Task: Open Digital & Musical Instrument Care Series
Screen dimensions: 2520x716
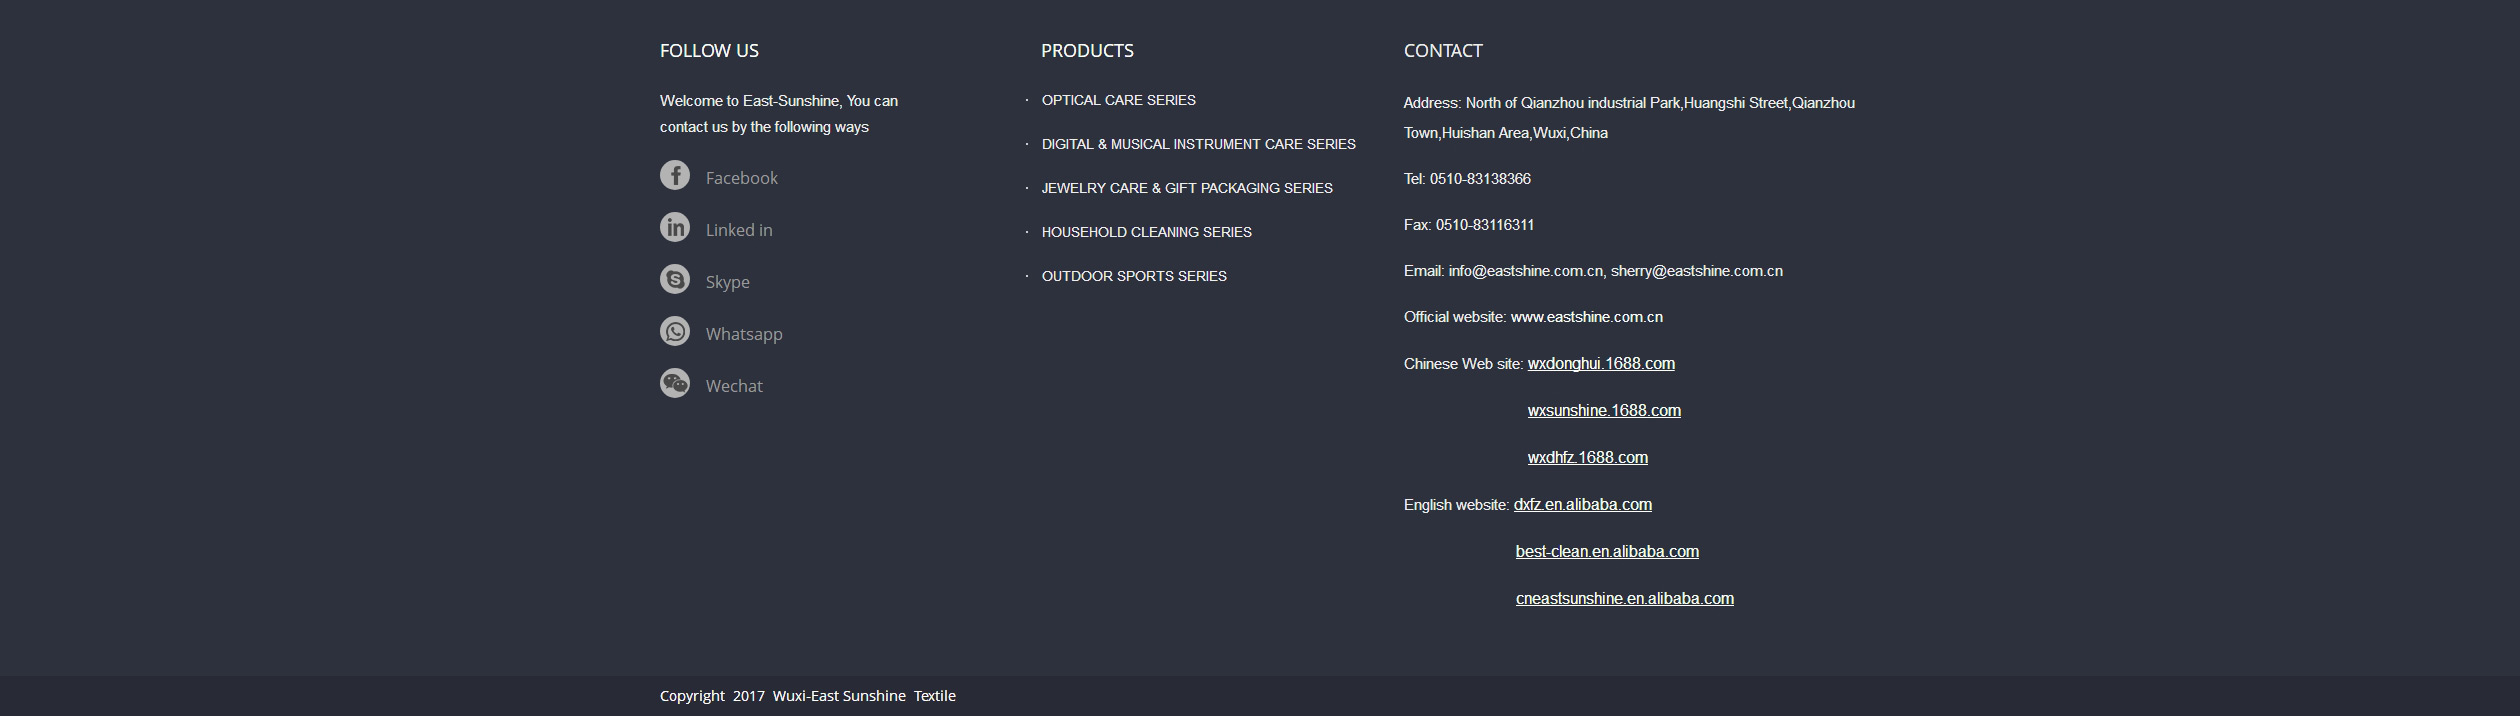Action: (1198, 144)
